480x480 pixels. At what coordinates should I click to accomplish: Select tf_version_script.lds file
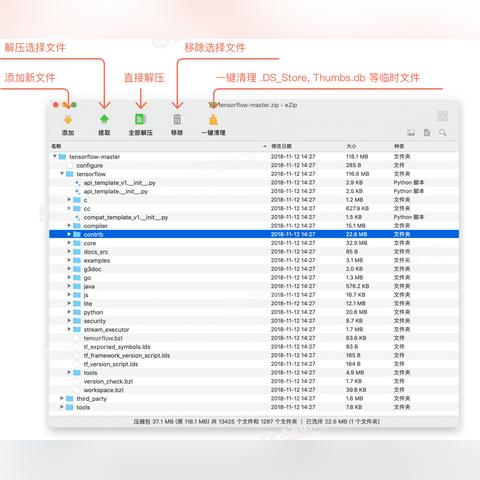coord(254,364)
